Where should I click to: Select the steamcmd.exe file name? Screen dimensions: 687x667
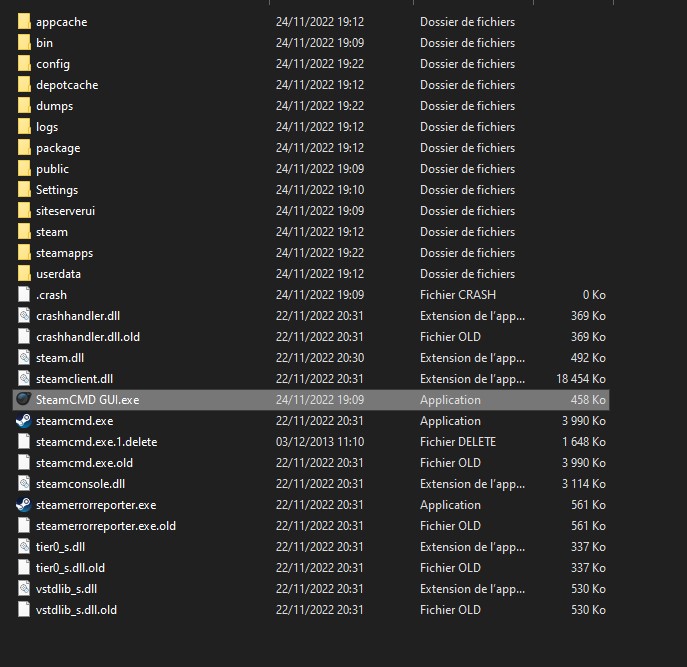click(x=74, y=421)
